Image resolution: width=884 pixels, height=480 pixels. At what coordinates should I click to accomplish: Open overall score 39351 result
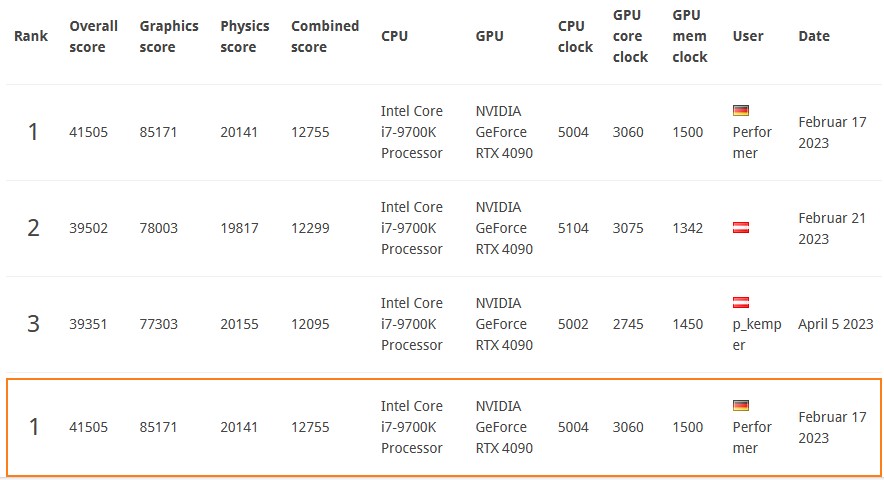tap(89, 324)
